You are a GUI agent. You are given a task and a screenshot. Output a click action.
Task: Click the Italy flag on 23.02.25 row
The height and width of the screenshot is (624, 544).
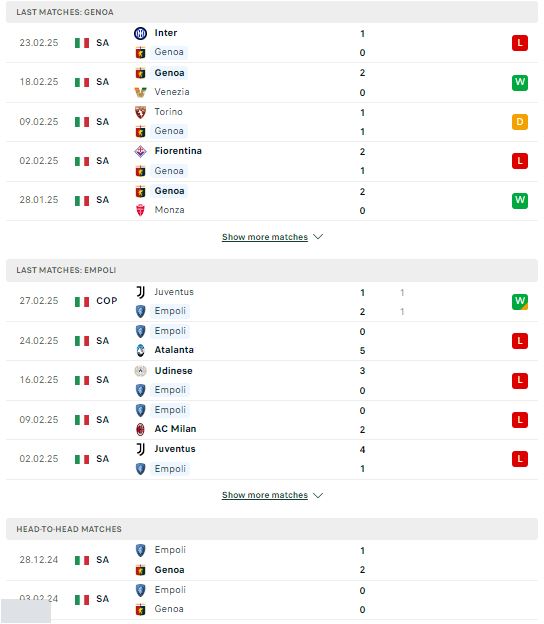pyautogui.click(x=82, y=43)
